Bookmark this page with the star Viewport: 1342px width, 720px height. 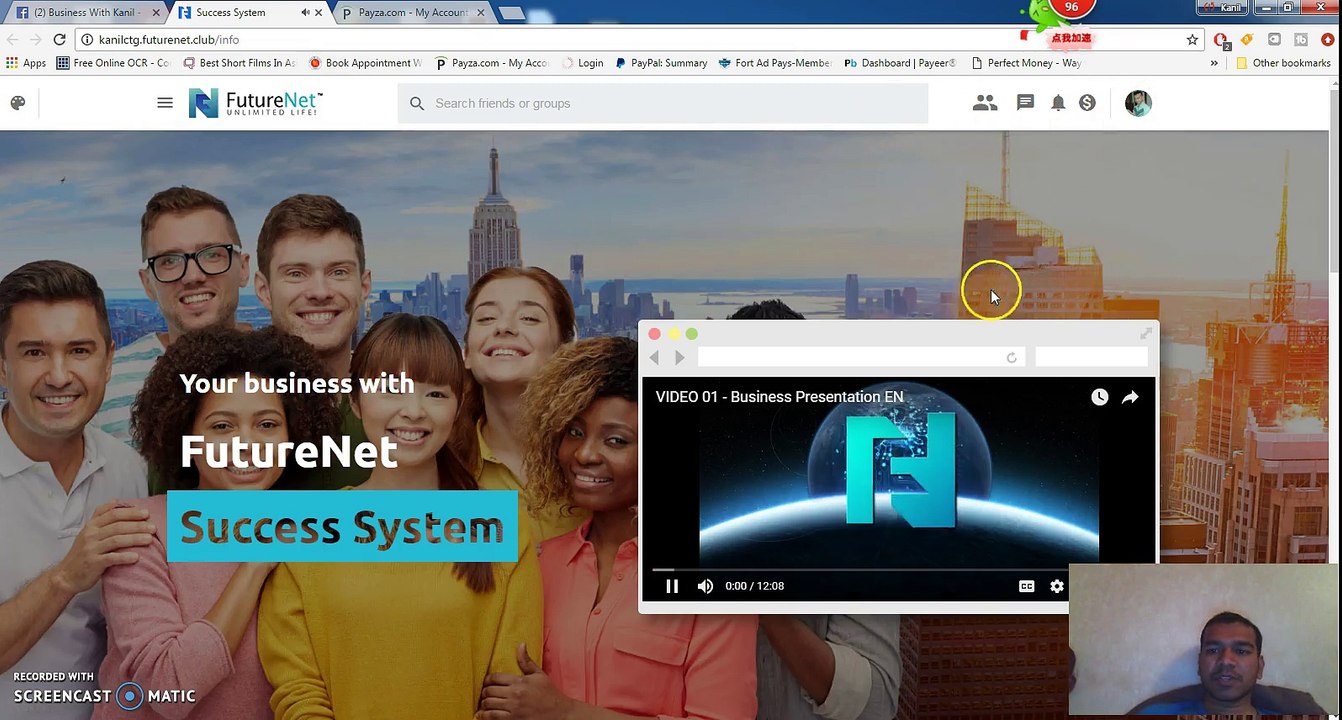1192,39
